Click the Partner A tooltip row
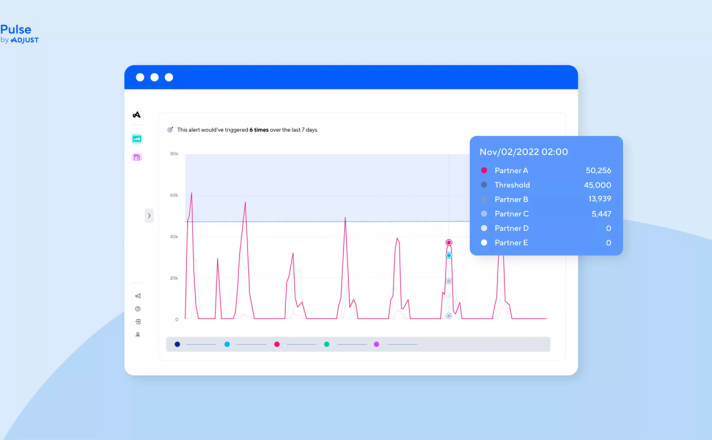Viewport: 712px width, 440px height. [x=546, y=170]
